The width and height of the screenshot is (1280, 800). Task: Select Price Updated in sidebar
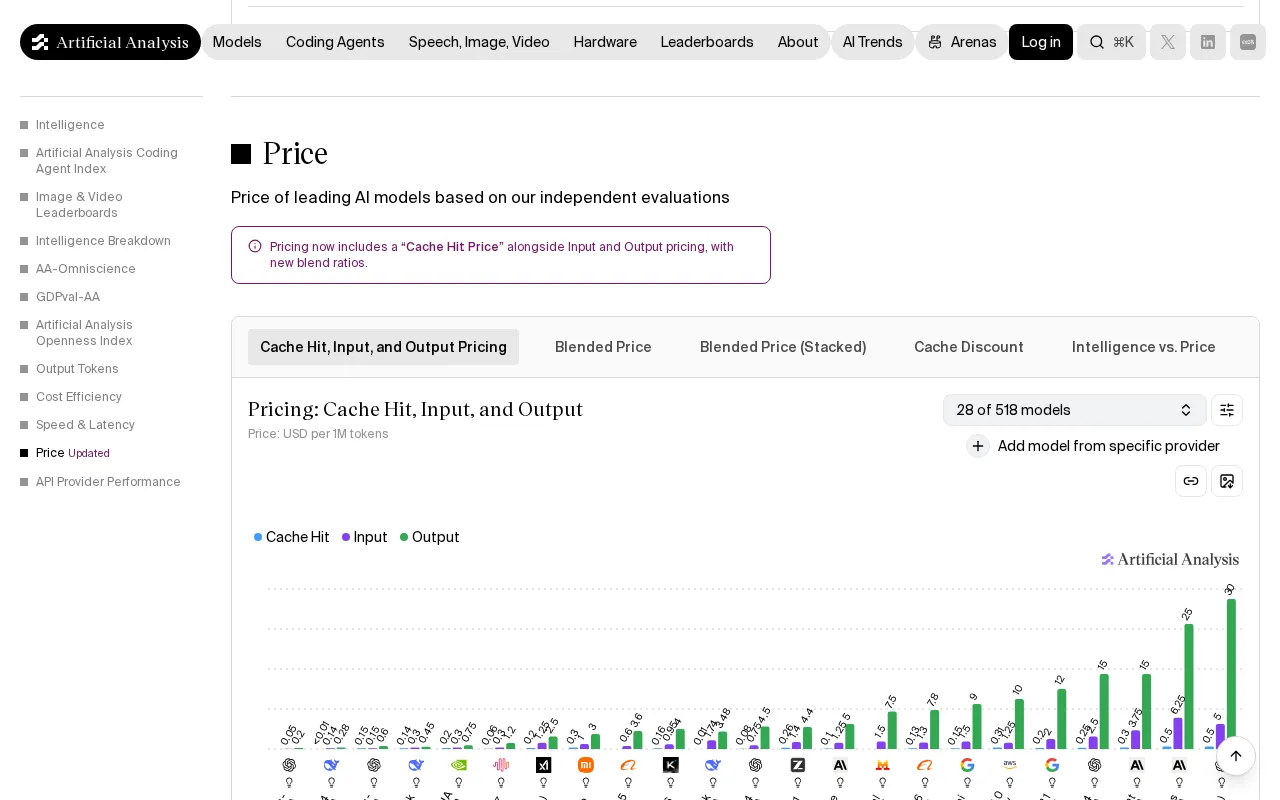point(72,453)
